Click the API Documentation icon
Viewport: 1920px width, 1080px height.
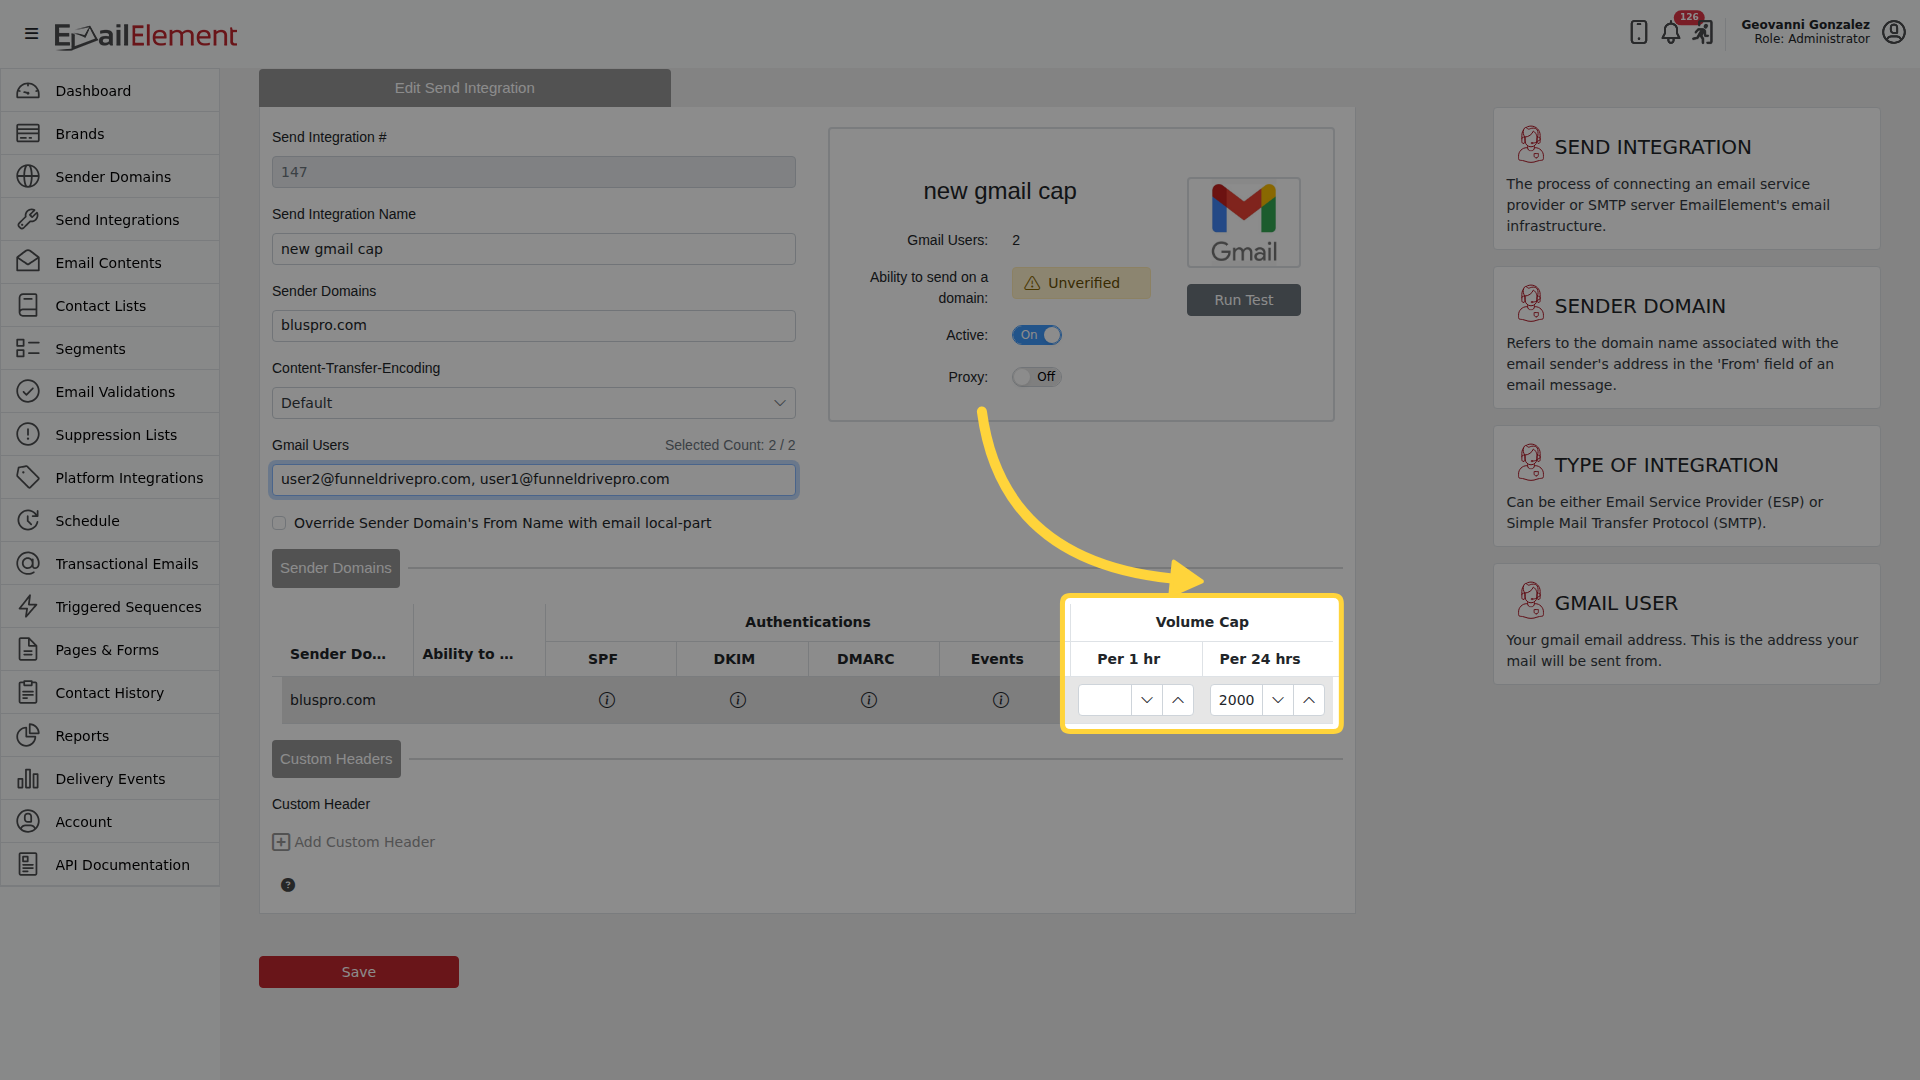tap(28, 865)
